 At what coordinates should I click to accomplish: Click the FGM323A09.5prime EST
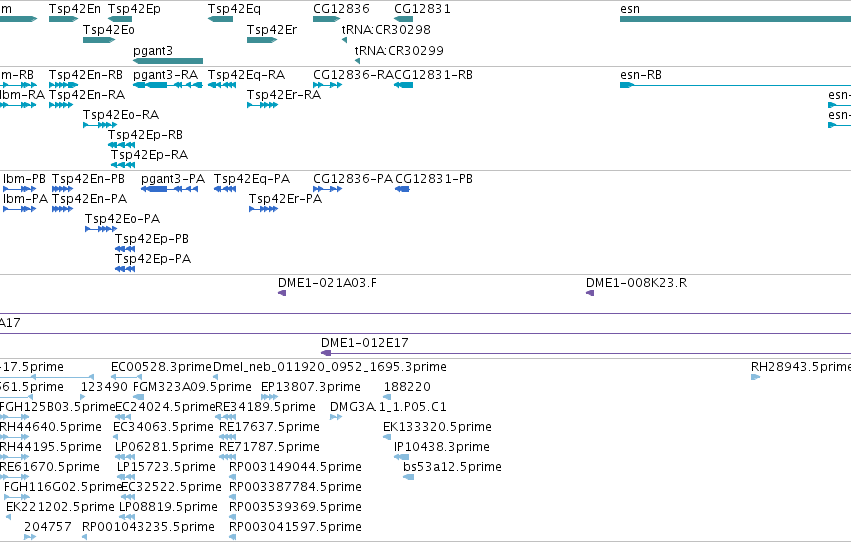pos(139,397)
